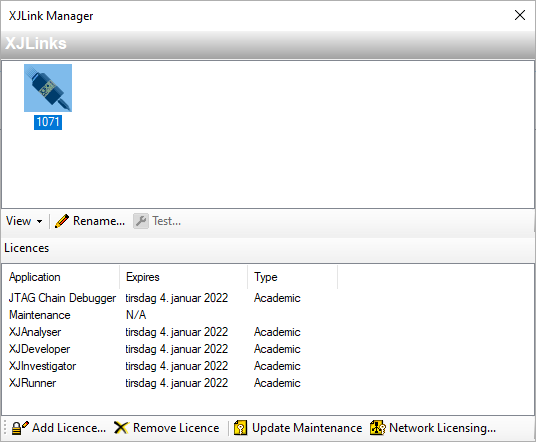
Task: Sort licences by Expires column header
Action: click(x=184, y=277)
